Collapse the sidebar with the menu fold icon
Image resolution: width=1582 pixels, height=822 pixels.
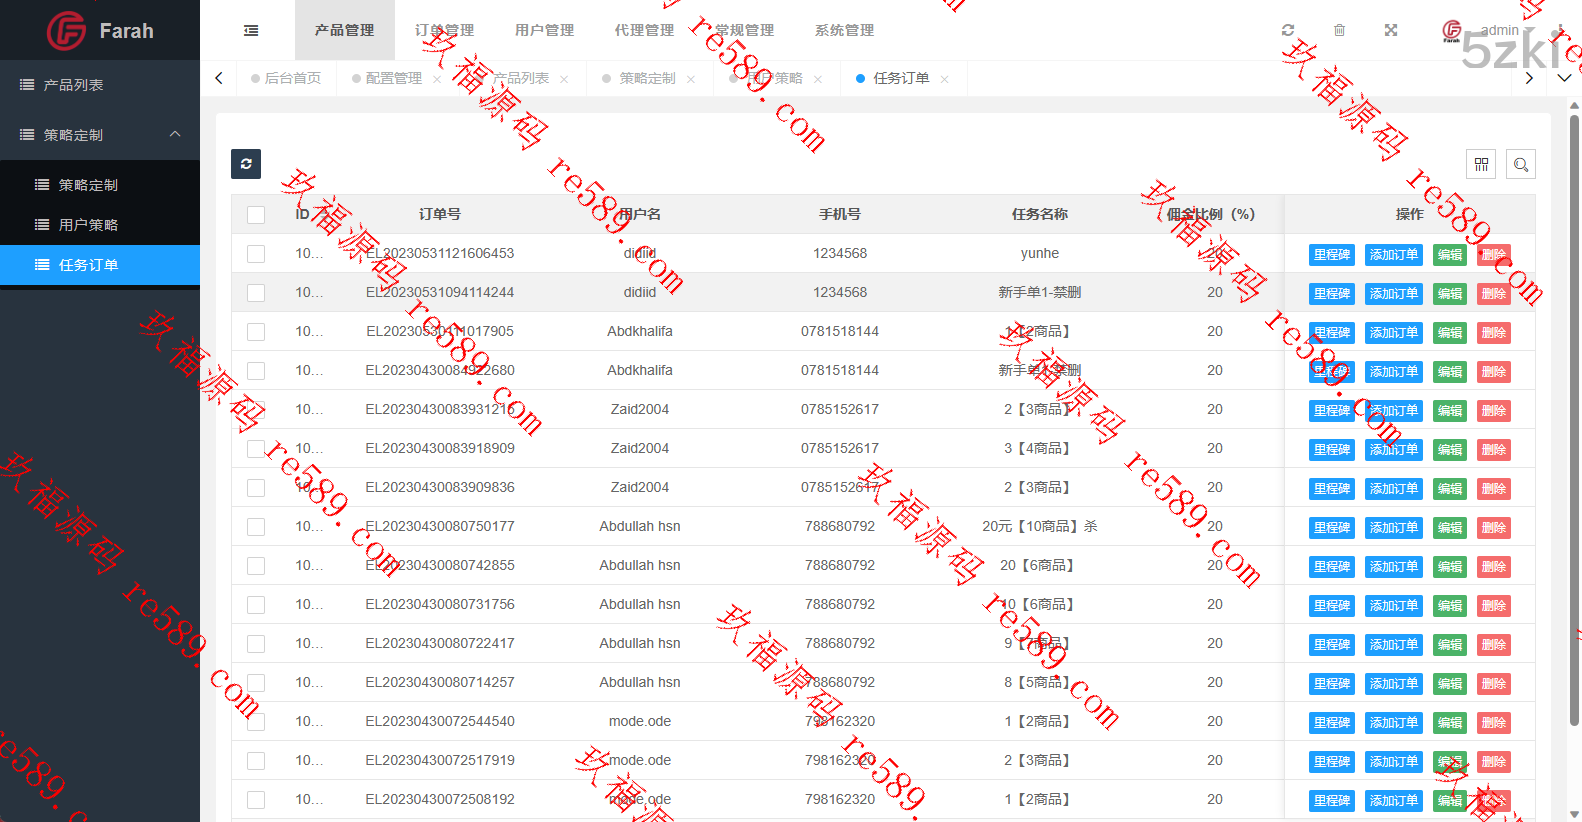pos(251,31)
